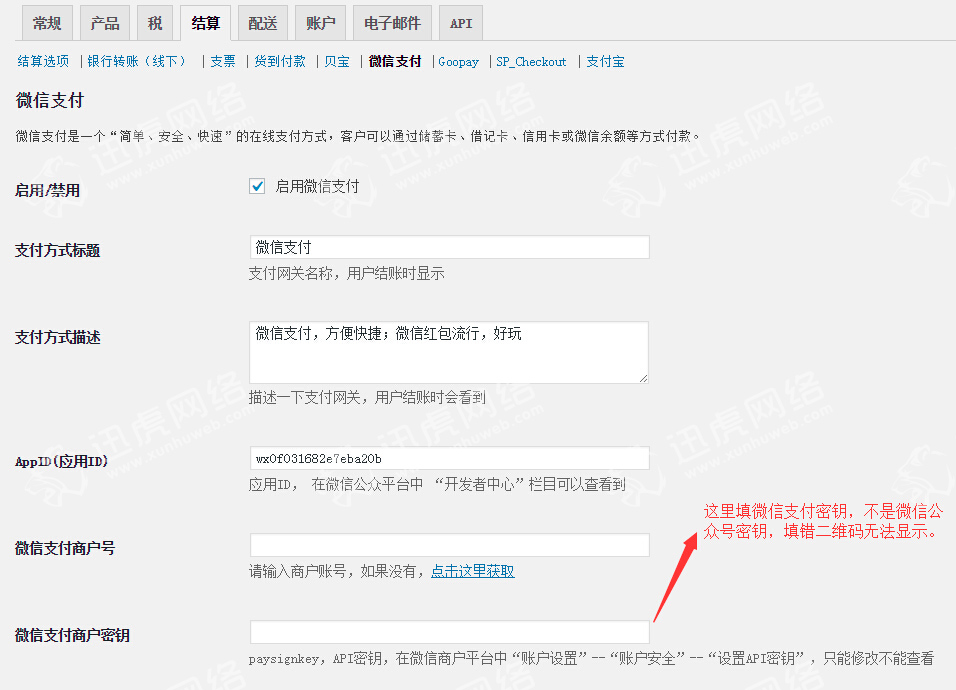Click the 微信支付商户号 label
The image size is (956, 690).
(x=65, y=548)
